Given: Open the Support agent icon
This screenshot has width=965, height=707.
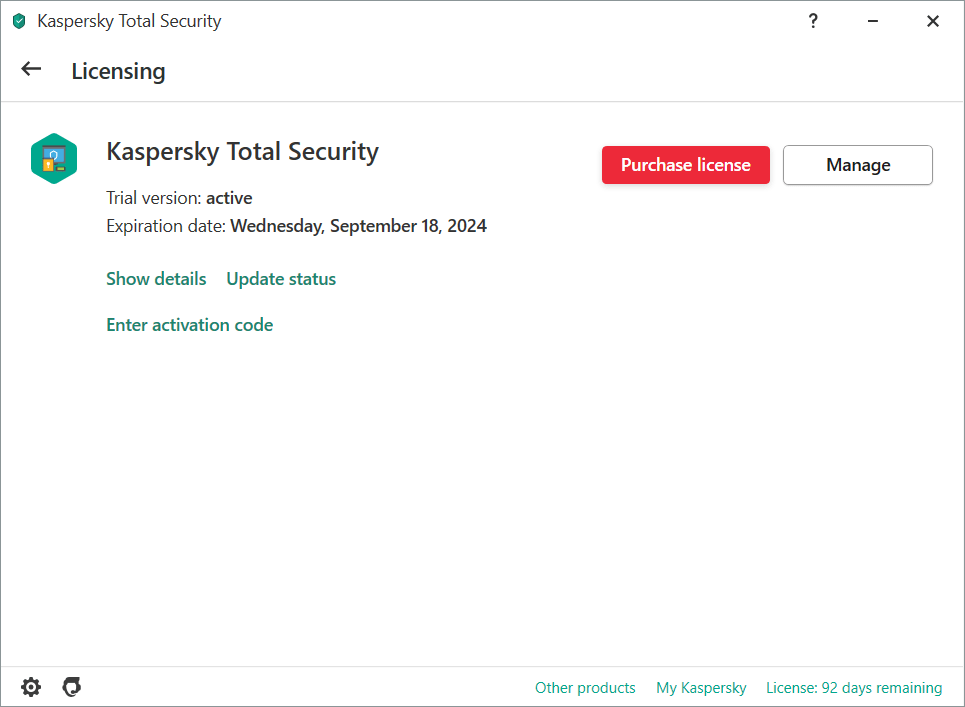Looking at the screenshot, I should [x=71, y=687].
